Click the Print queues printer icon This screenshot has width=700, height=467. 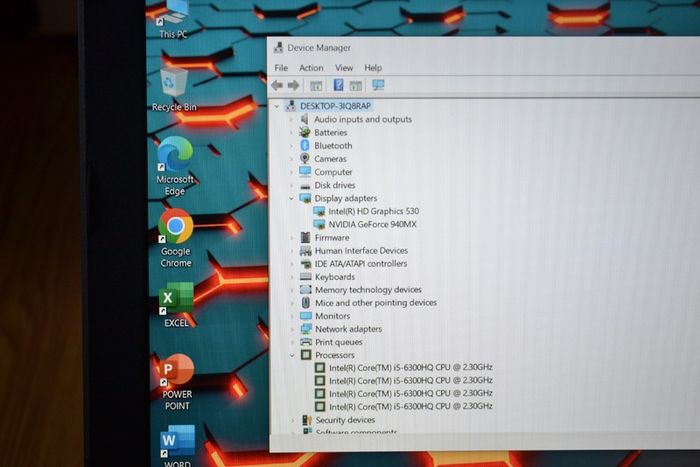(306, 342)
